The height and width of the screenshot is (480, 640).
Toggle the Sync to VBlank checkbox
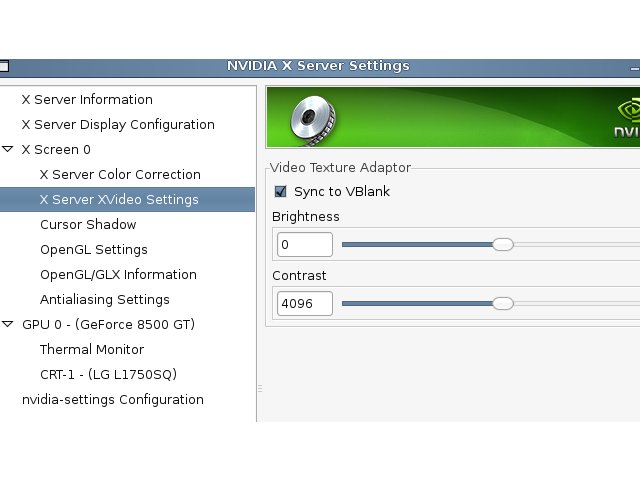(280, 191)
